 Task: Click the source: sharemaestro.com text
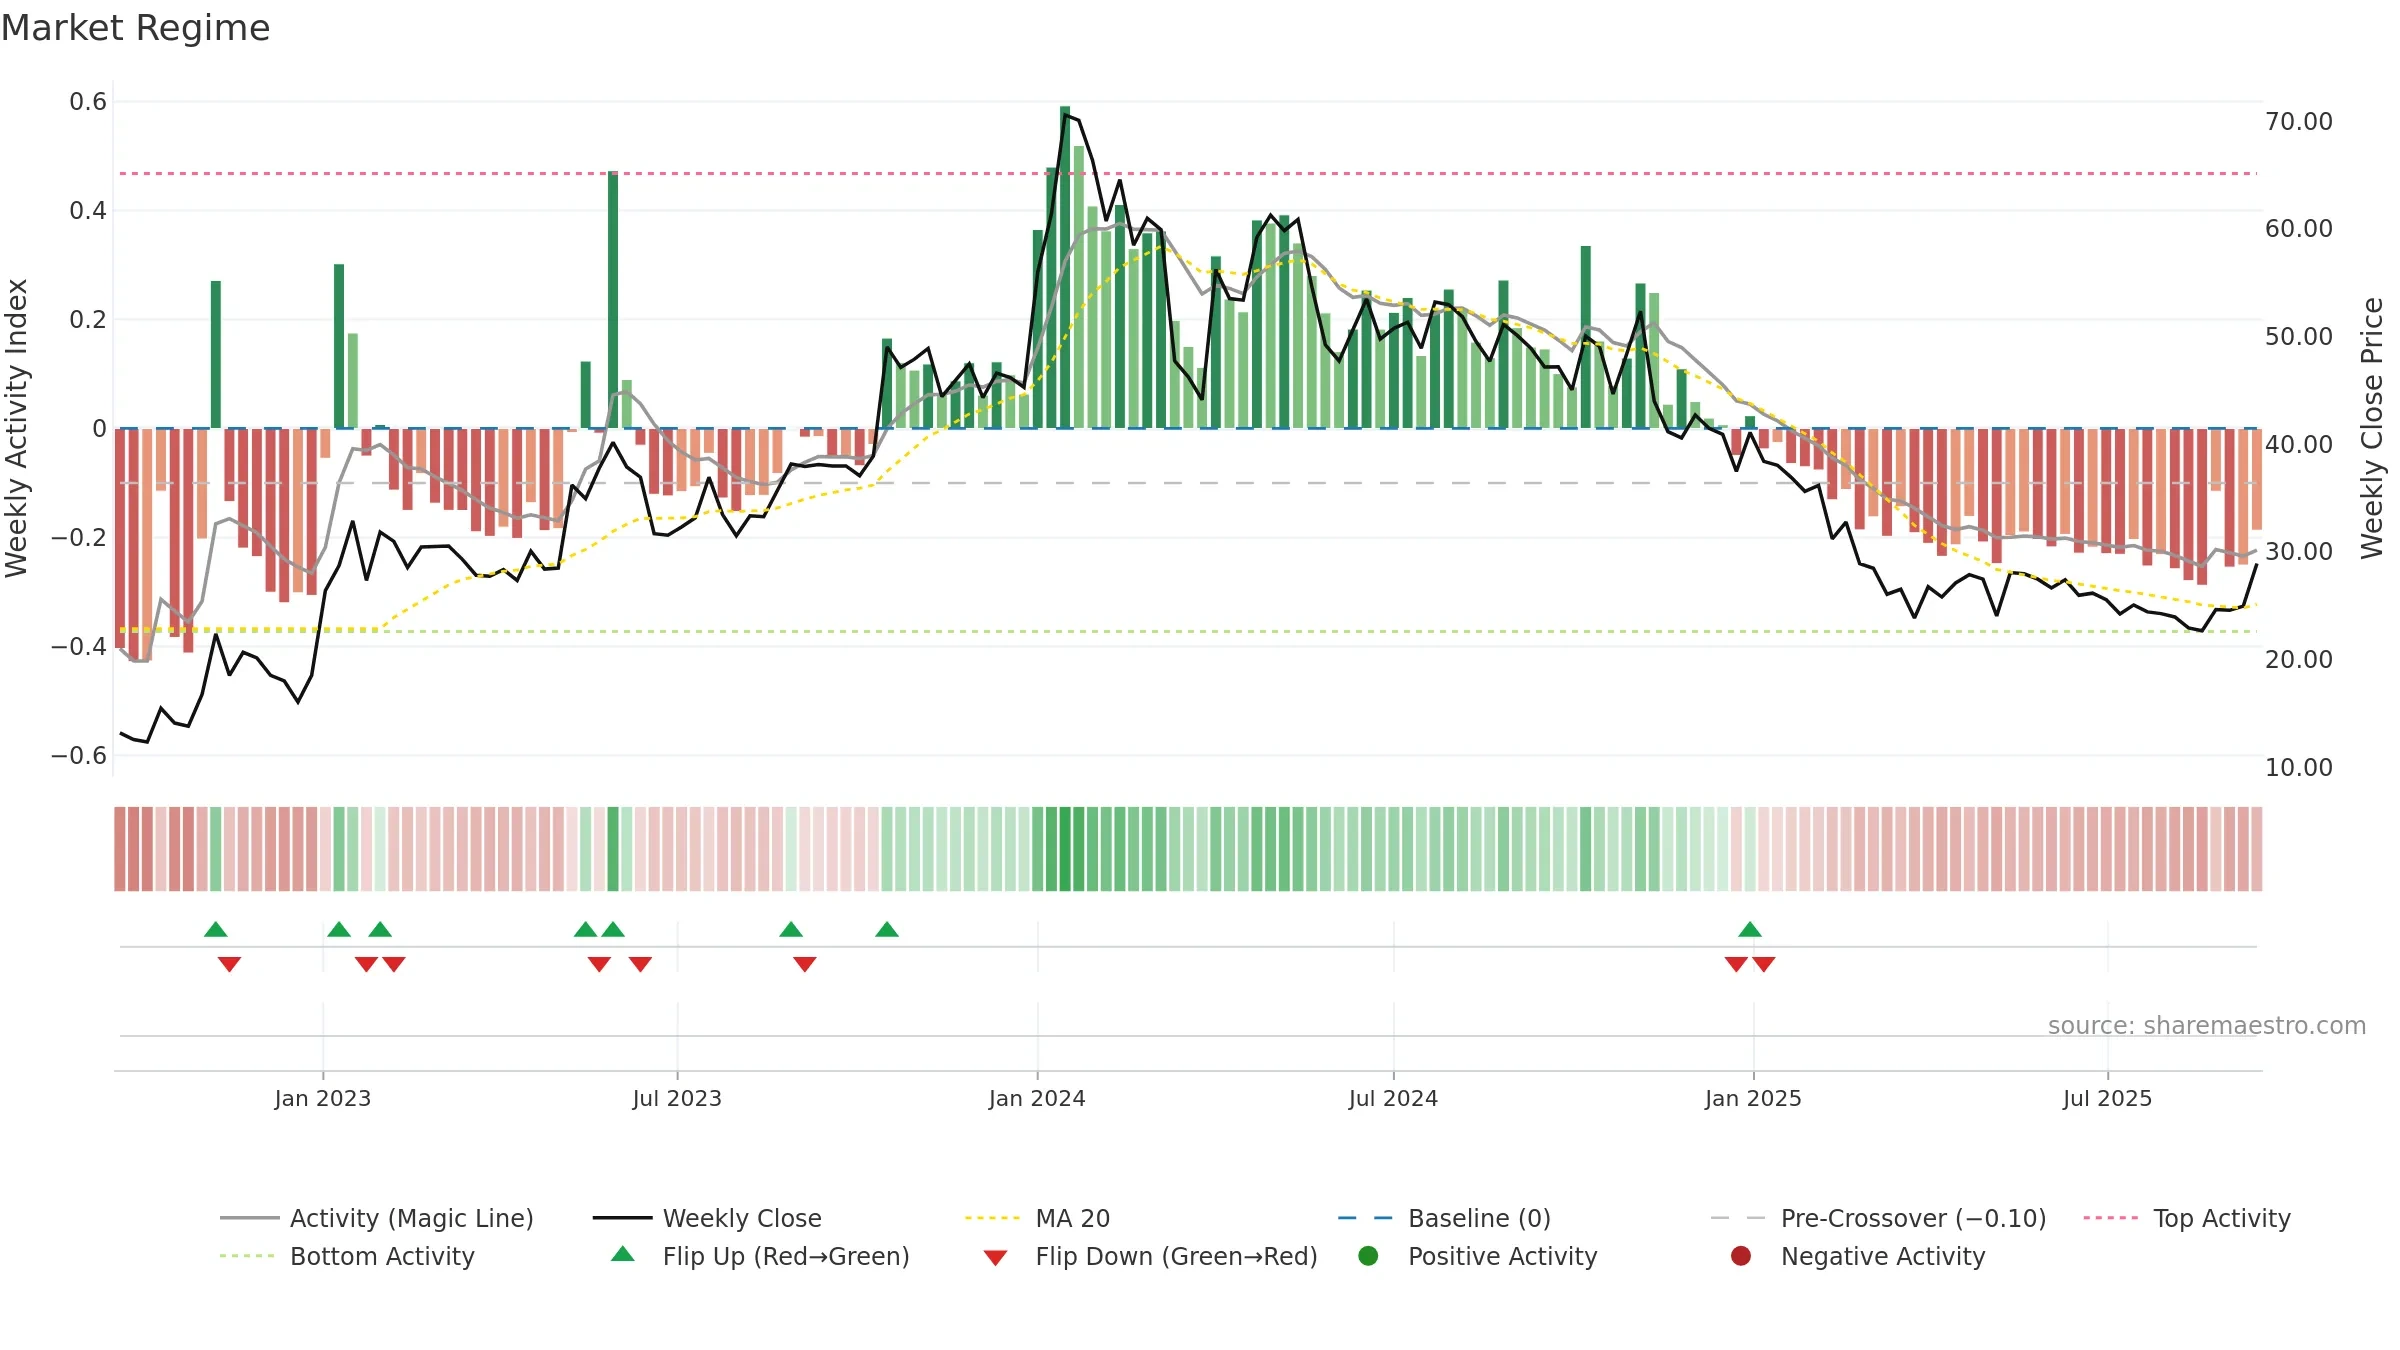2206,1025
